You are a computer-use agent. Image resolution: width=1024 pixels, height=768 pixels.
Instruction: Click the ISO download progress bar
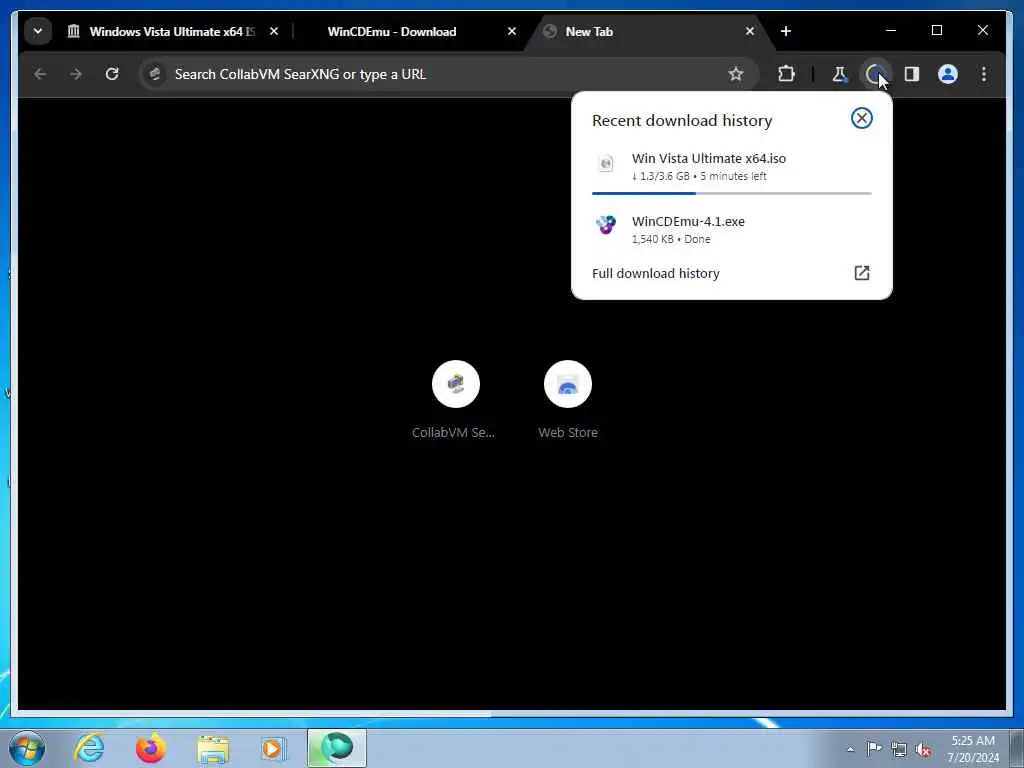pos(731,193)
